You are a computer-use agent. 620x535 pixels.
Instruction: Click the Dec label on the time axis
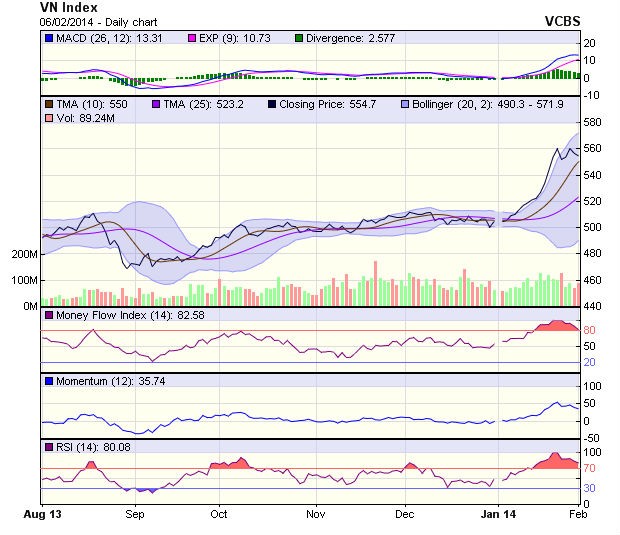(404, 515)
